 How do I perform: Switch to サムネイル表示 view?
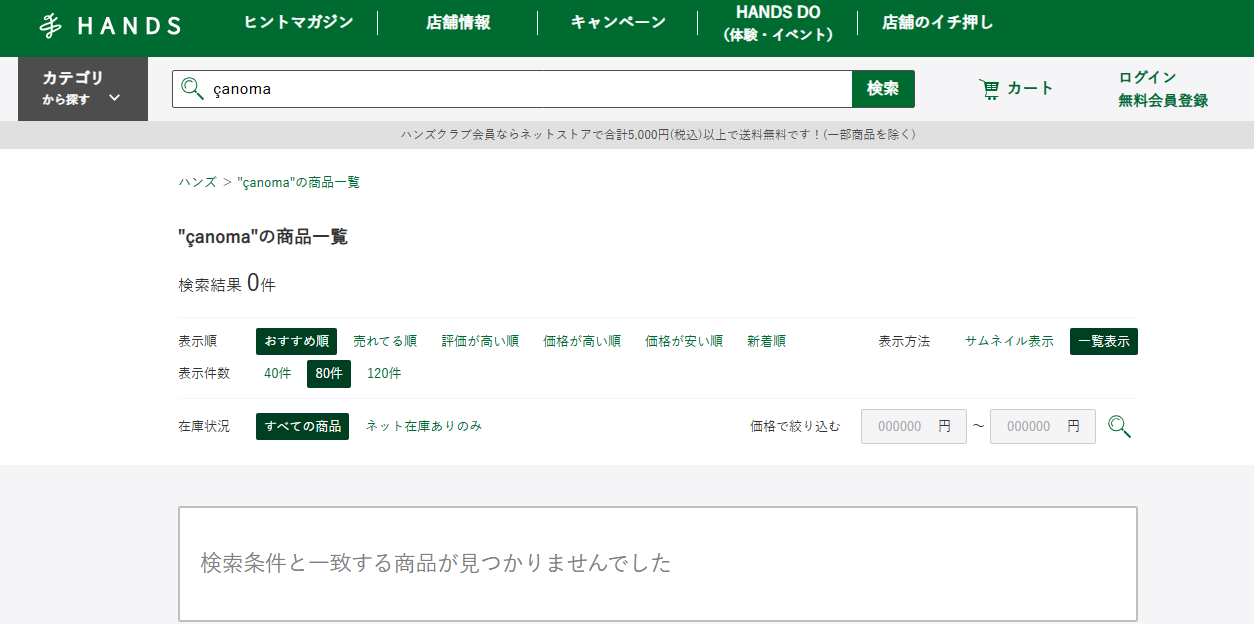click(1009, 341)
